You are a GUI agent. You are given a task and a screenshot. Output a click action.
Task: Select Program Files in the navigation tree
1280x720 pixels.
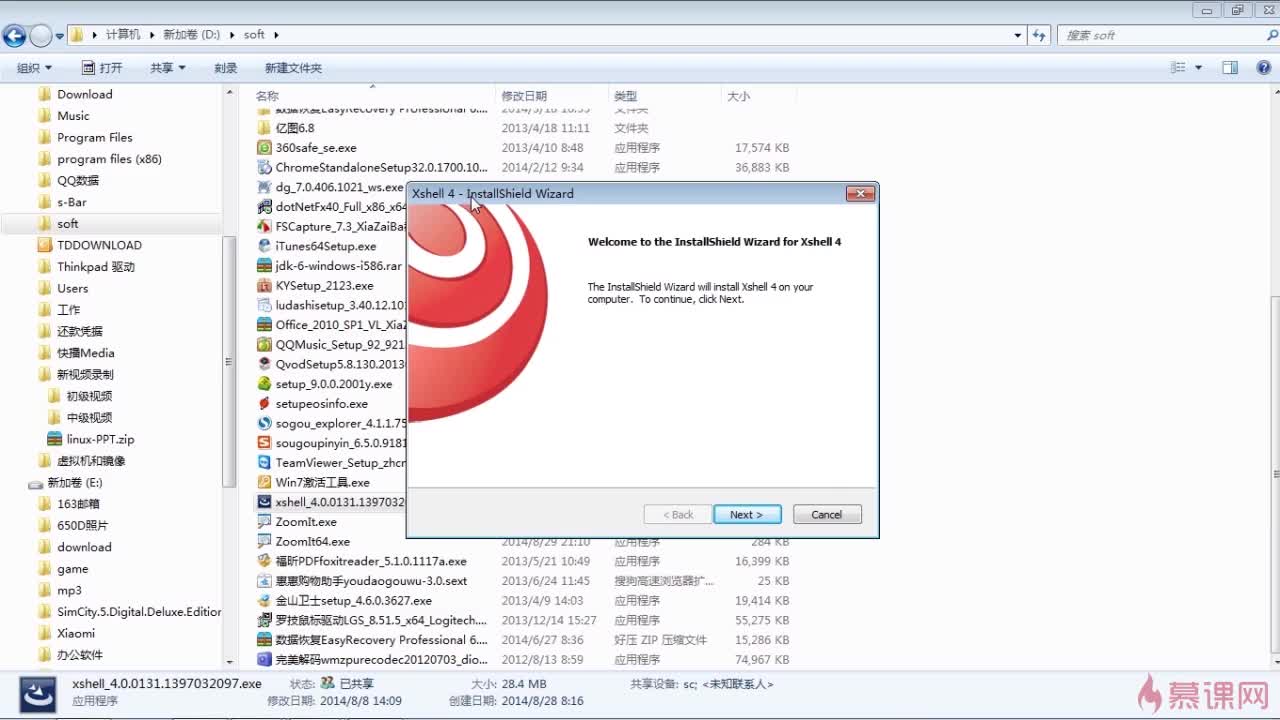tap(94, 137)
